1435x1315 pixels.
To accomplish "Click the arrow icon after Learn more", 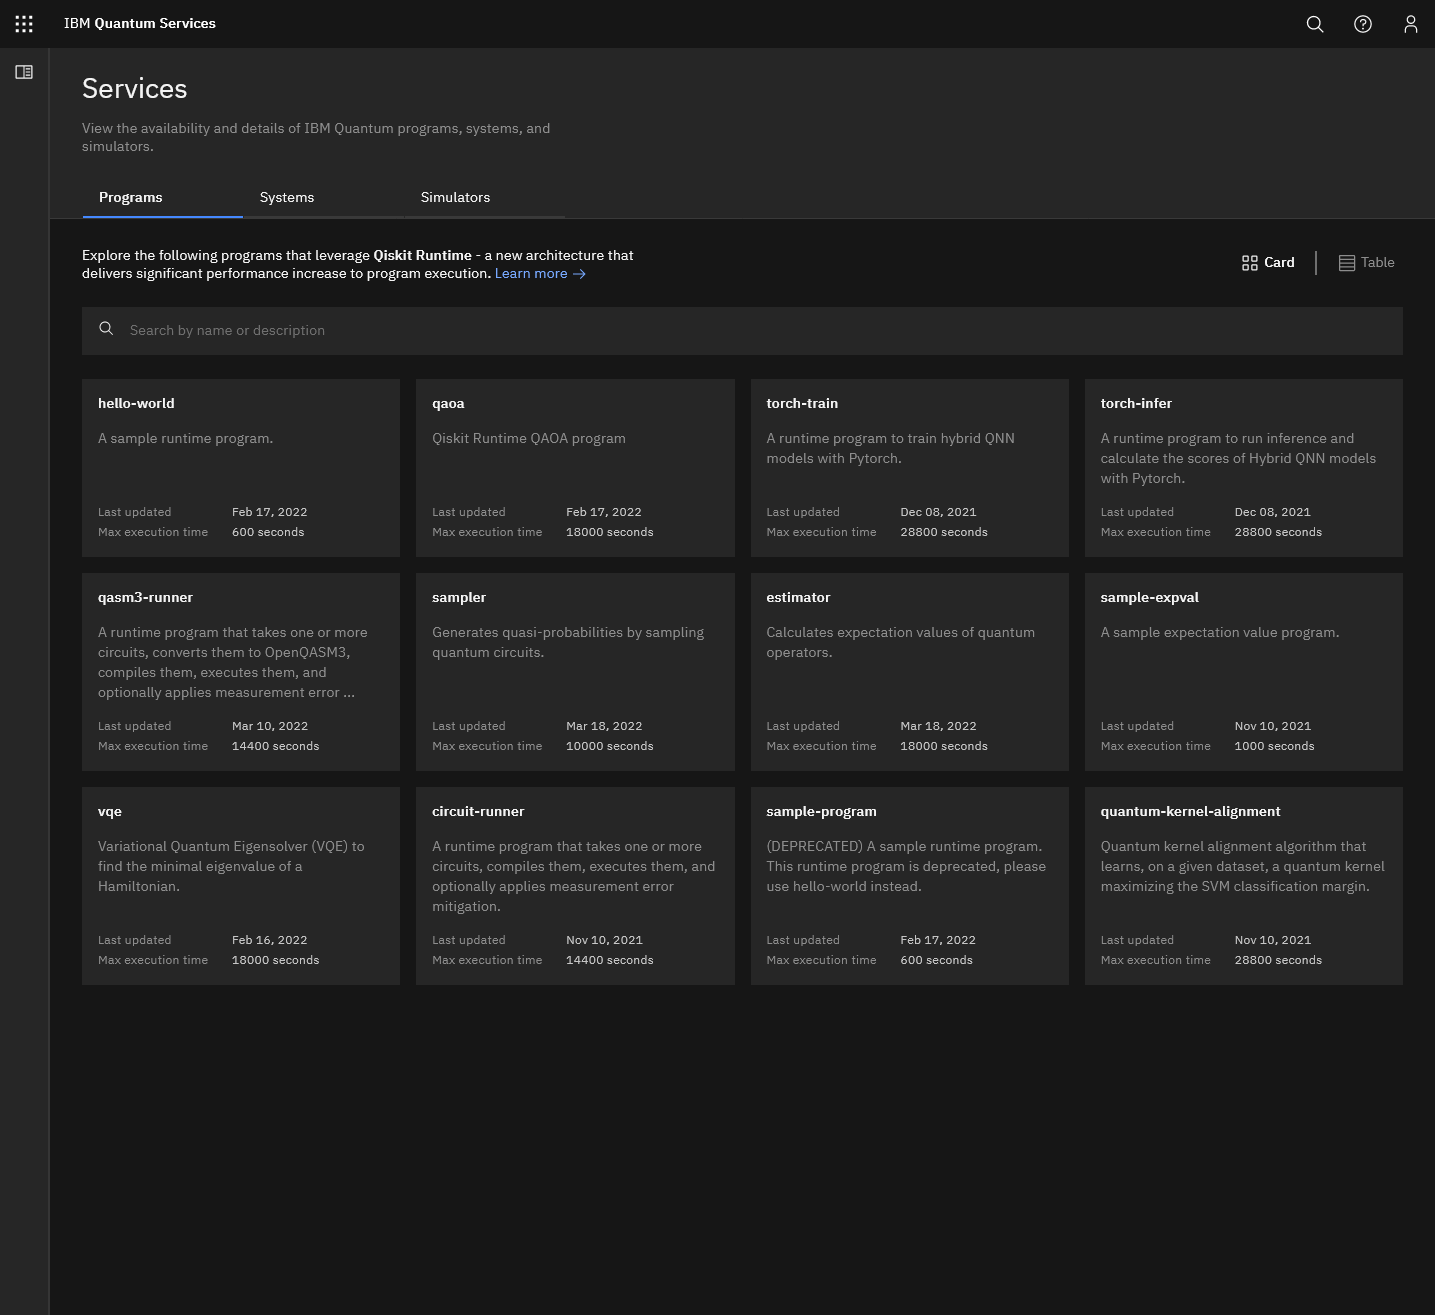I will (x=579, y=274).
